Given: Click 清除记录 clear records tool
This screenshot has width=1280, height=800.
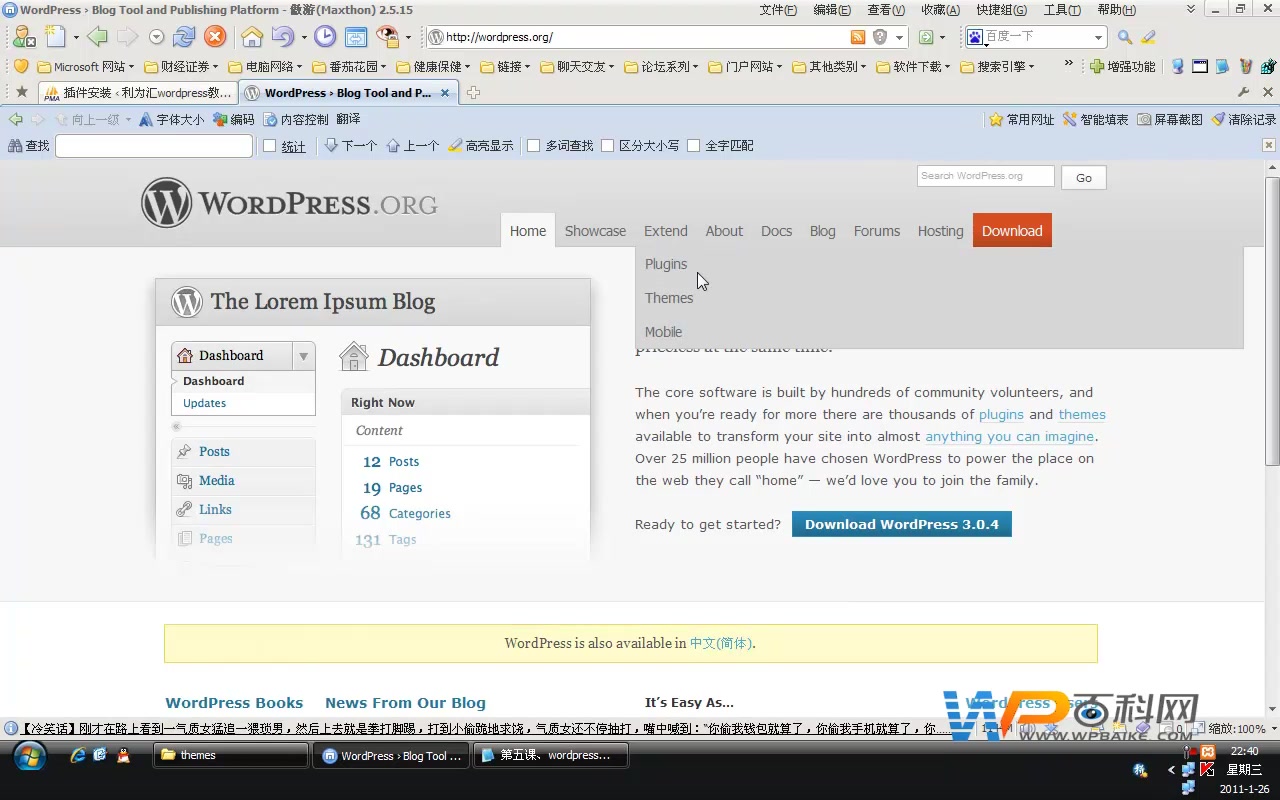Looking at the screenshot, I should point(1244,119).
